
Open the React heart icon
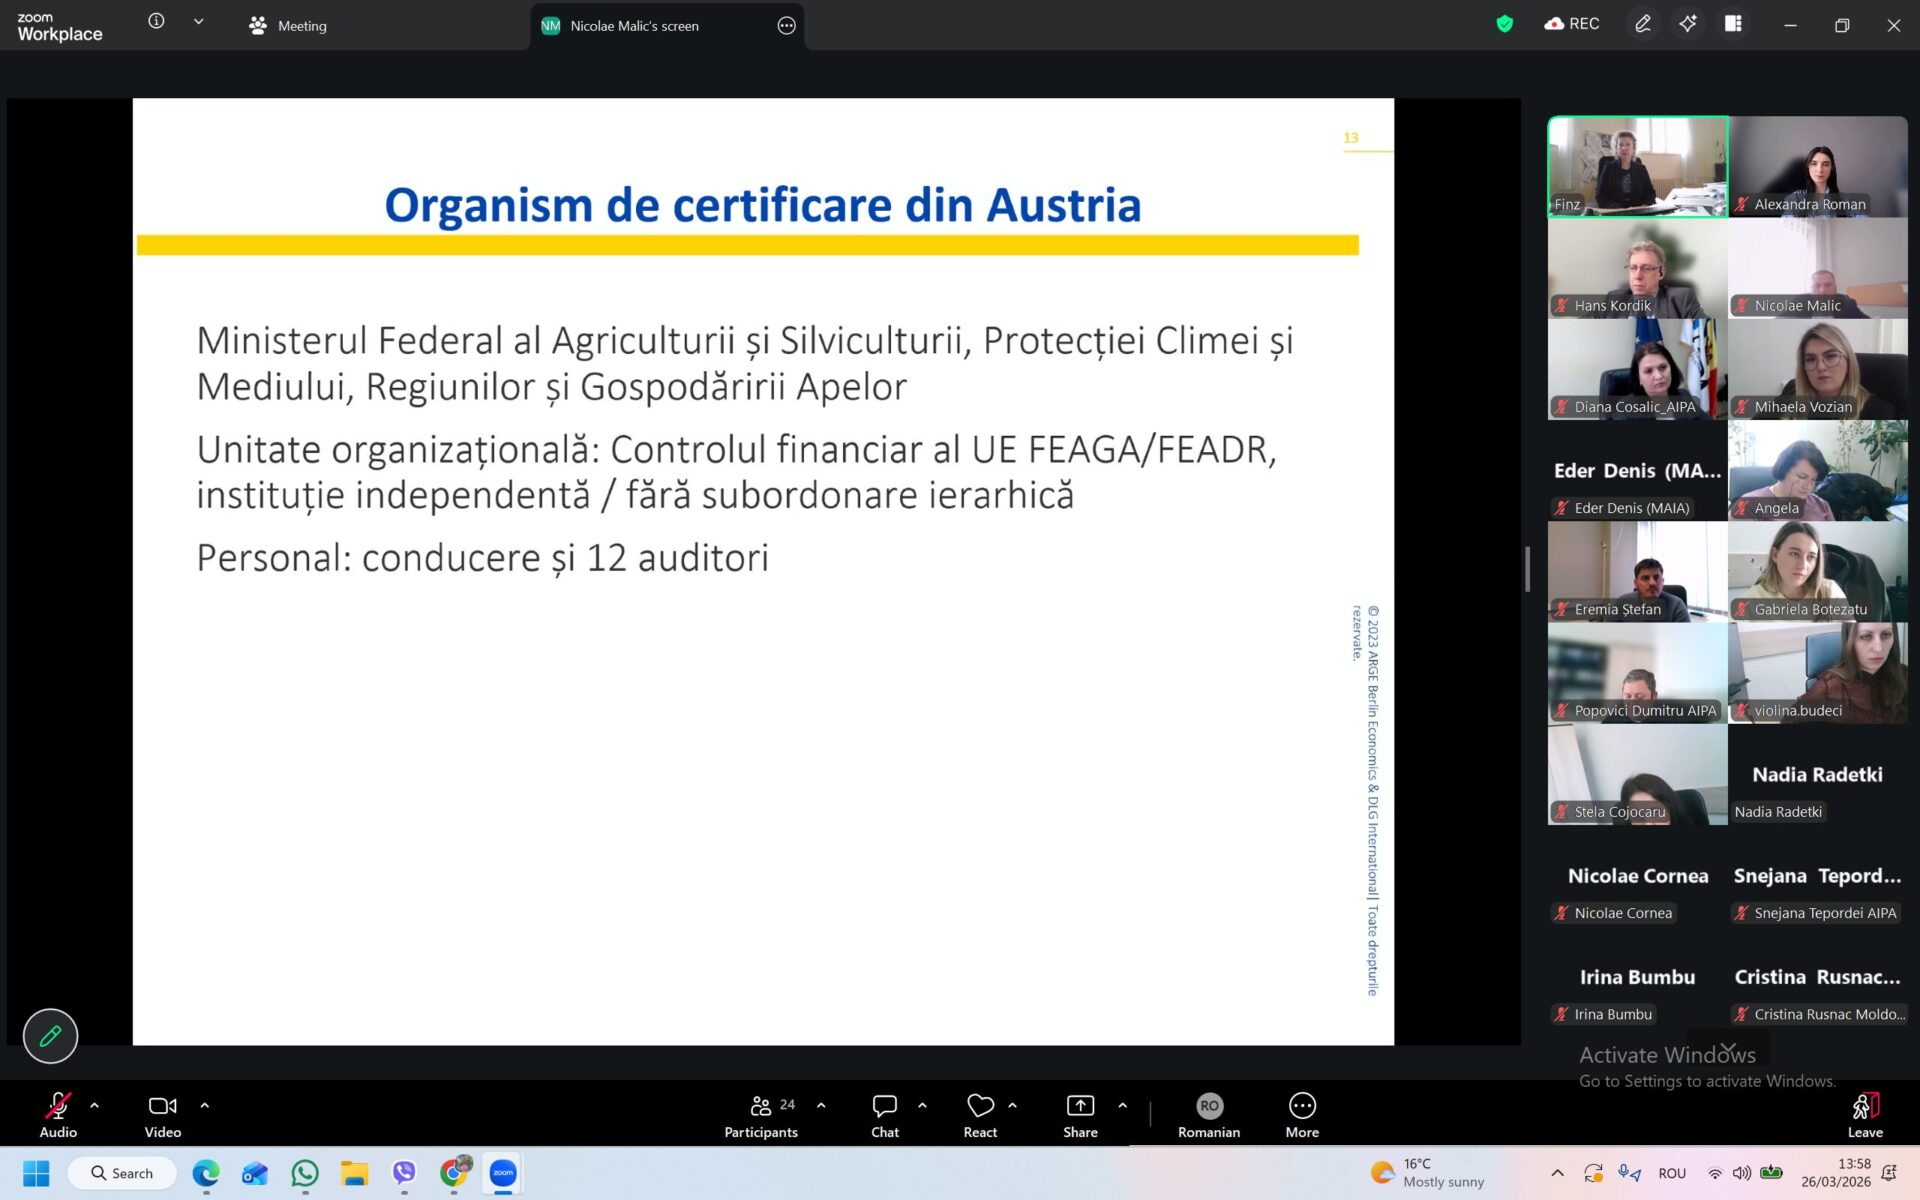point(980,1114)
